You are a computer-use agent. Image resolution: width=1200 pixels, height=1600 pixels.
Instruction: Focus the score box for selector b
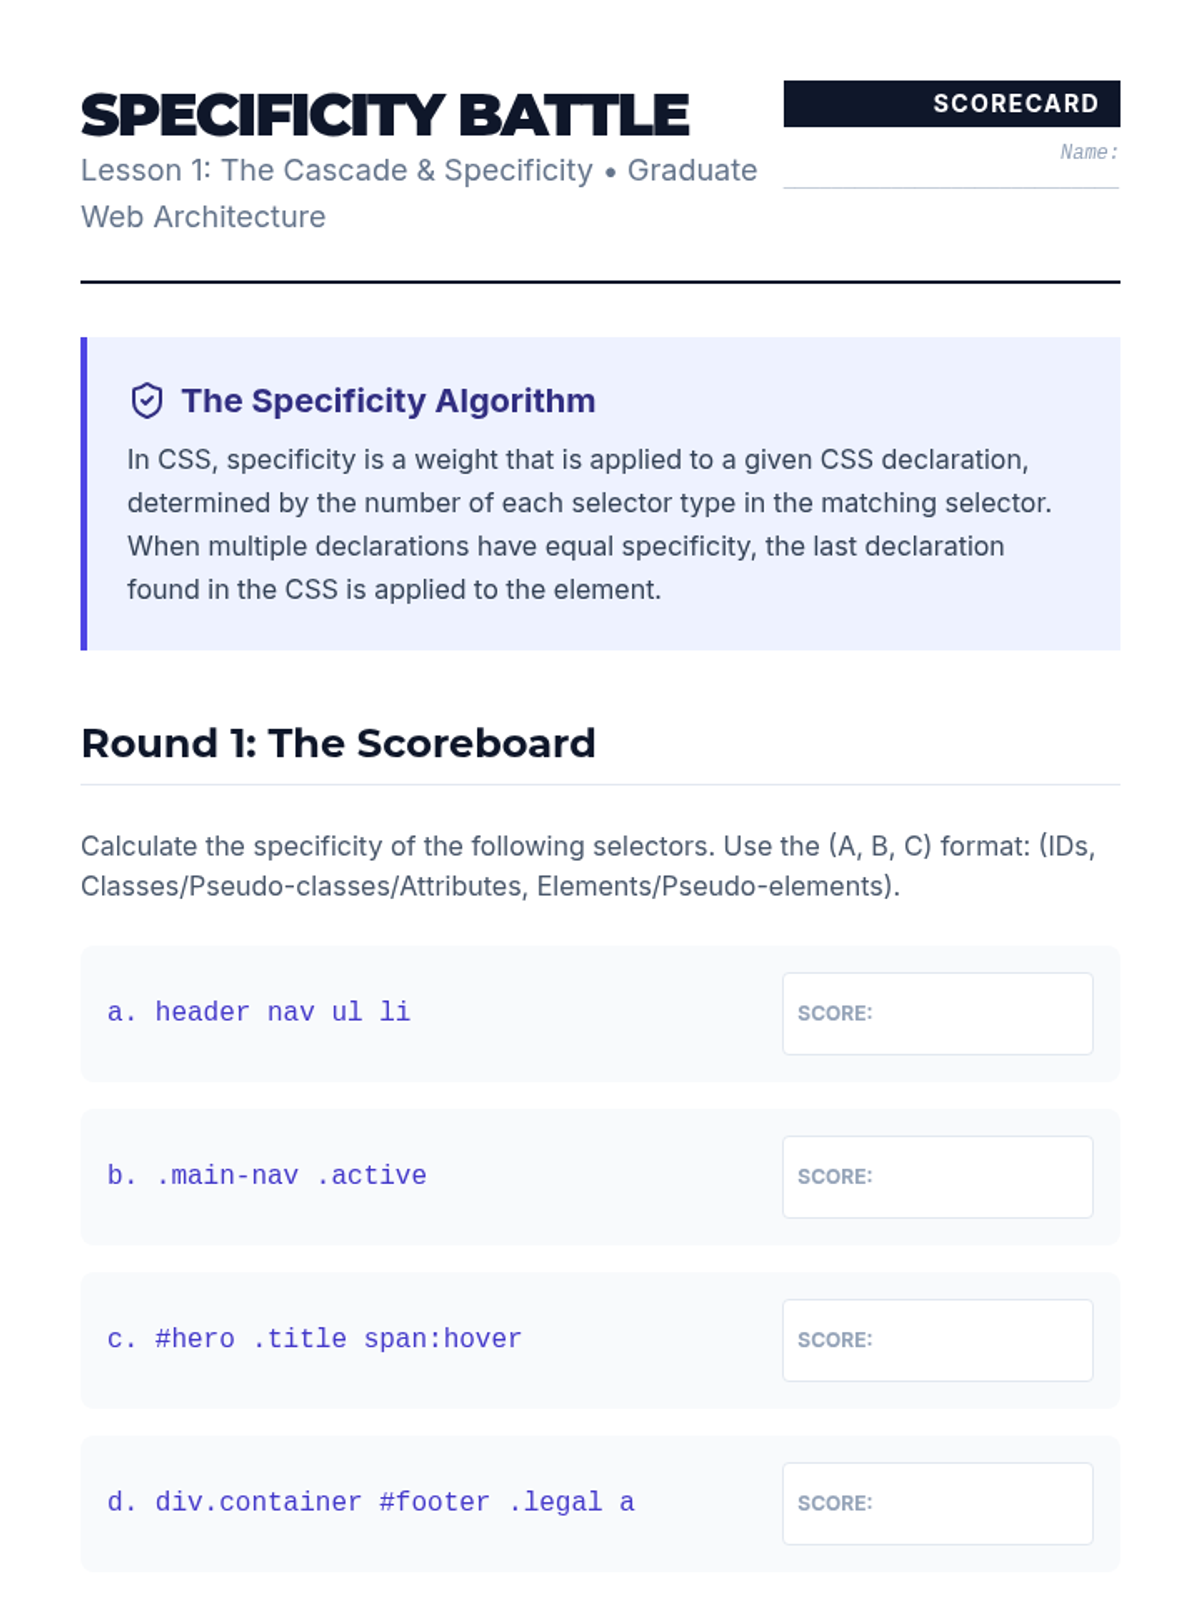click(937, 1177)
